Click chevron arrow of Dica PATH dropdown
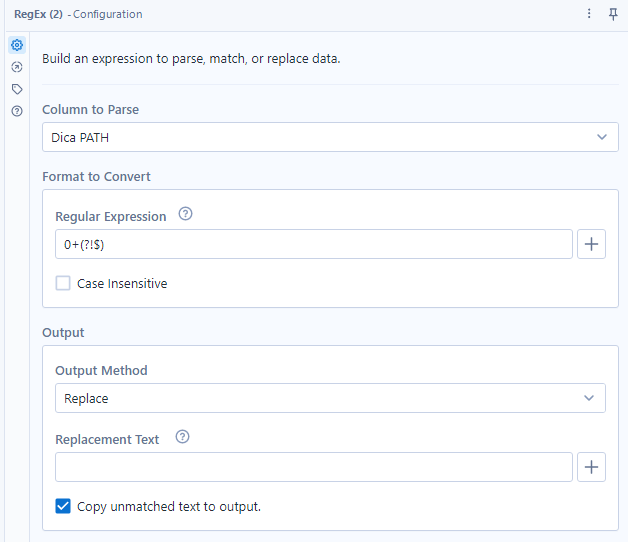 coord(602,137)
